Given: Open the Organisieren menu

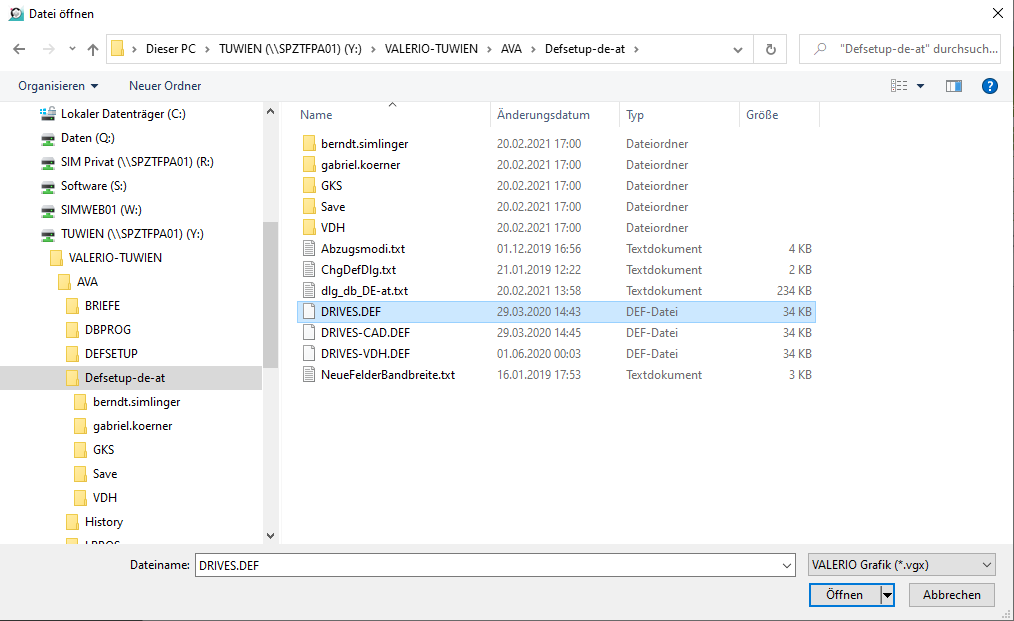Looking at the screenshot, I should pyautogui.click(x=58, y=86).
